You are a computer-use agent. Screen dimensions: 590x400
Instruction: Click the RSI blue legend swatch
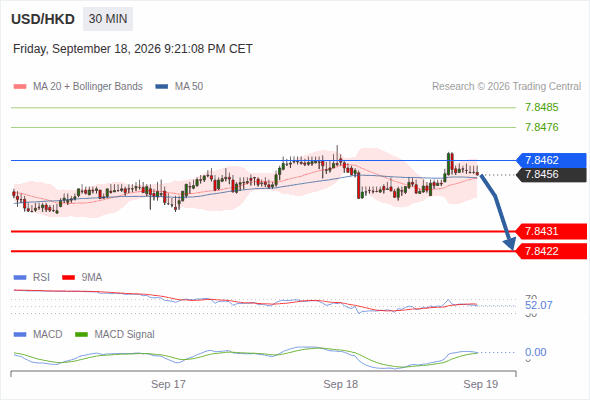click(20, 278)
